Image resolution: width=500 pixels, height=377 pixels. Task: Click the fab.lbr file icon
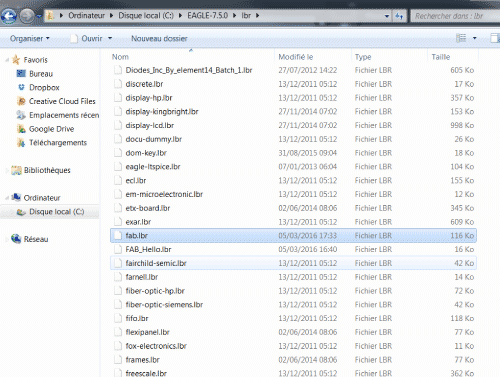[x=118, y=235]
